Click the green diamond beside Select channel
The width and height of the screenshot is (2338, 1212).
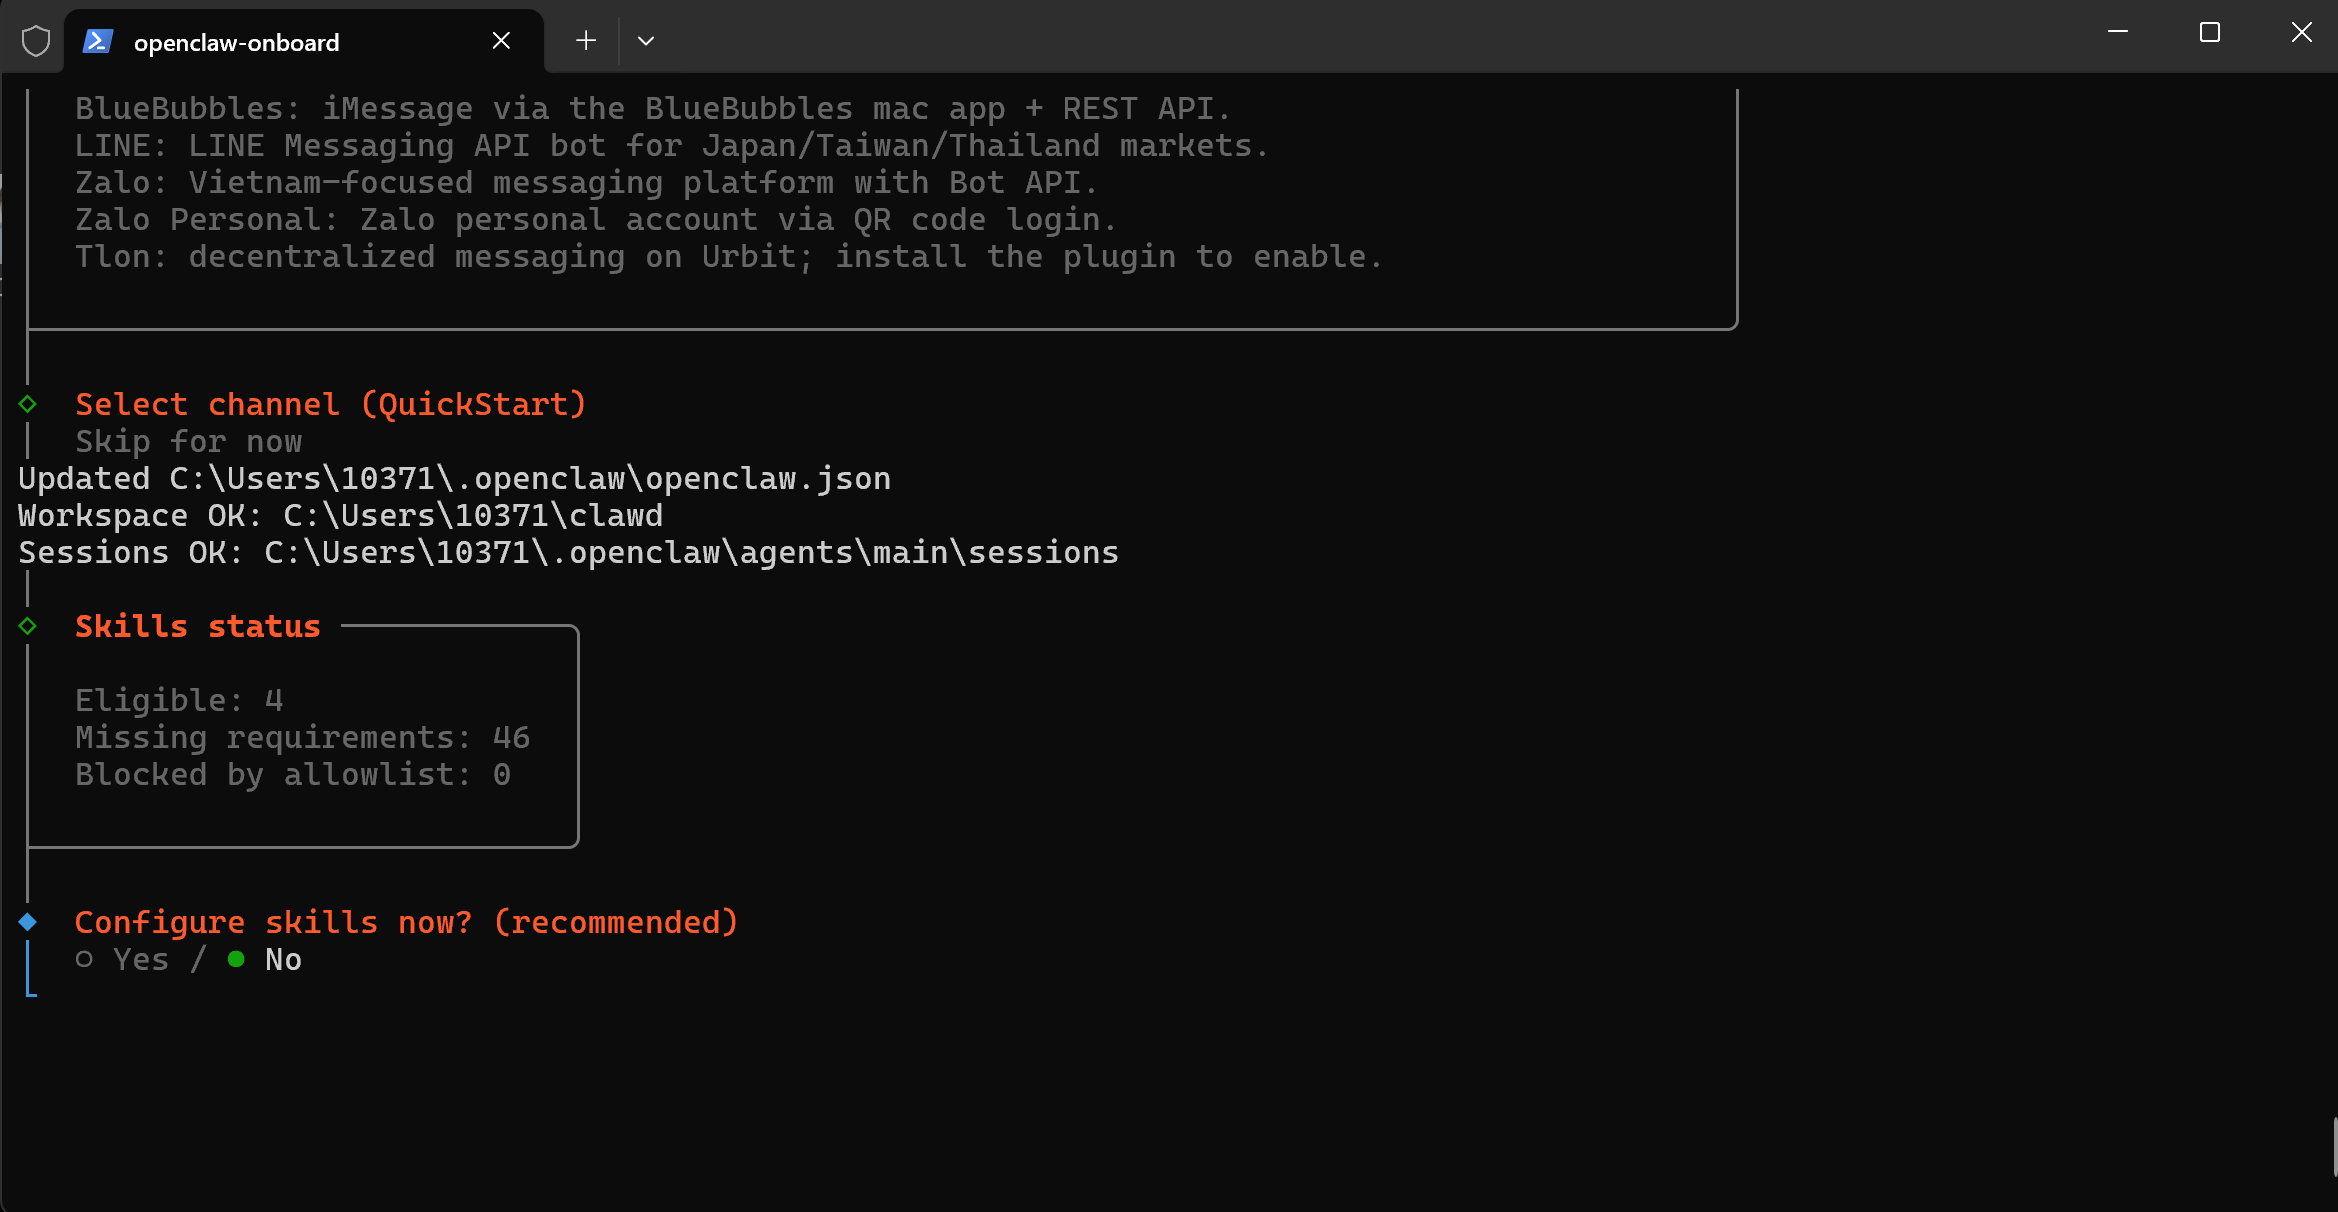click(28, 404)
